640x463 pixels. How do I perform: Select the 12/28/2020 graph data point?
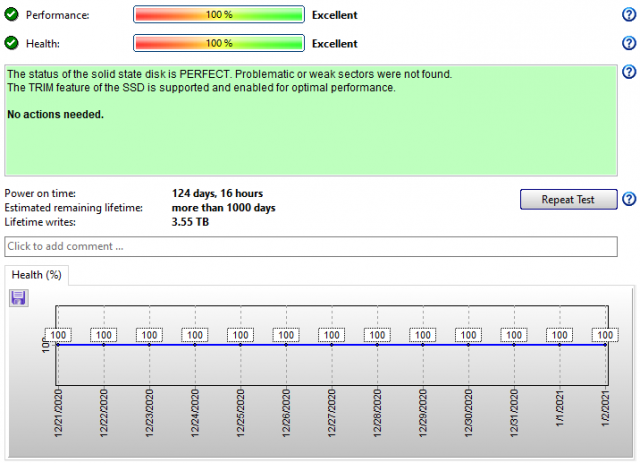(377, 345)
